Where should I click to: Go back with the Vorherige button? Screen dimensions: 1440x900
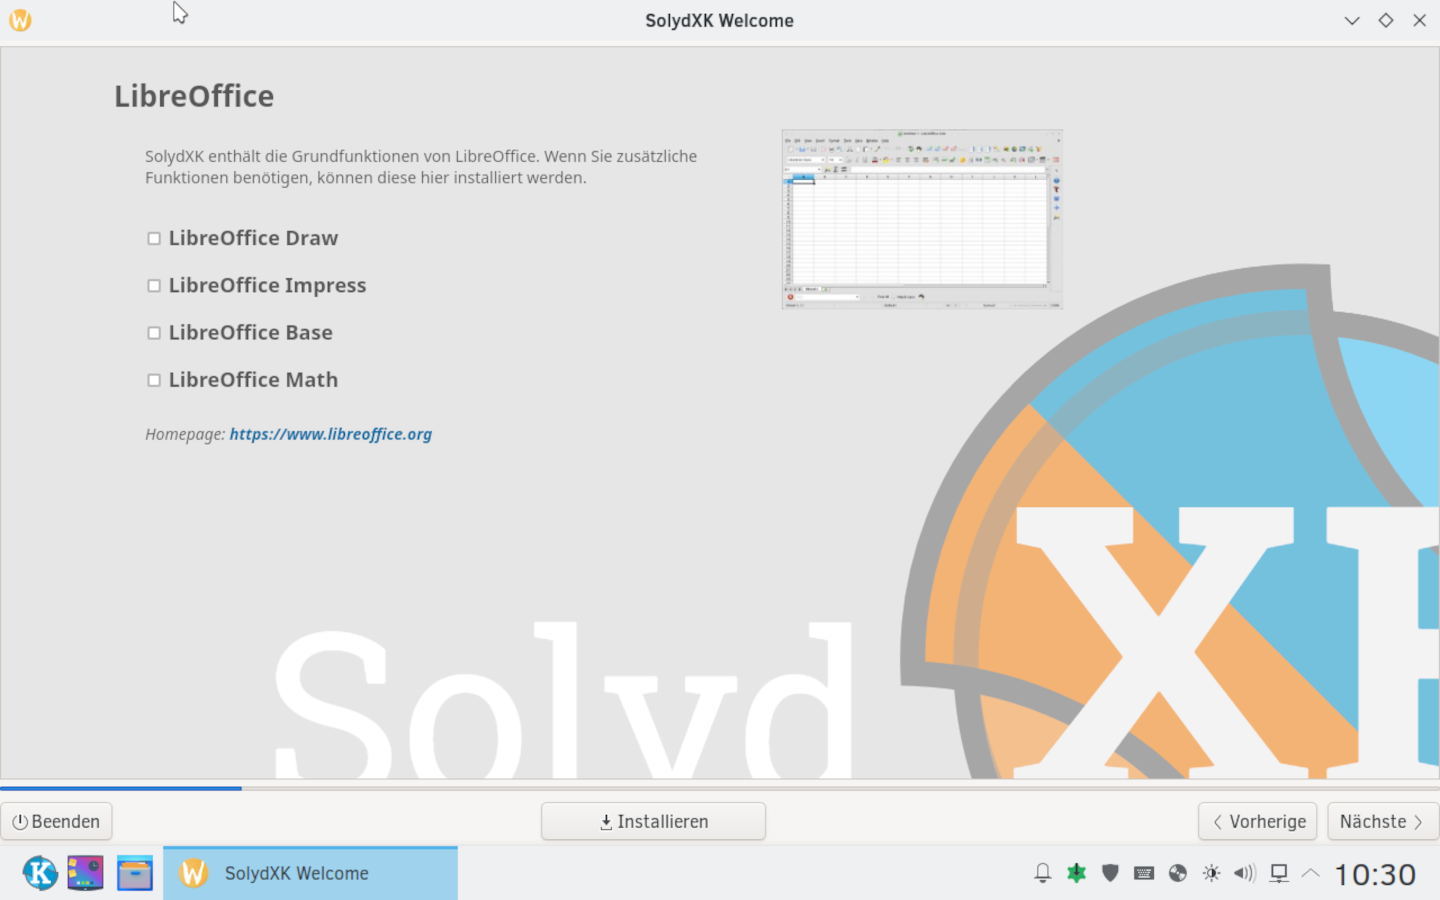pos(1257,821)
